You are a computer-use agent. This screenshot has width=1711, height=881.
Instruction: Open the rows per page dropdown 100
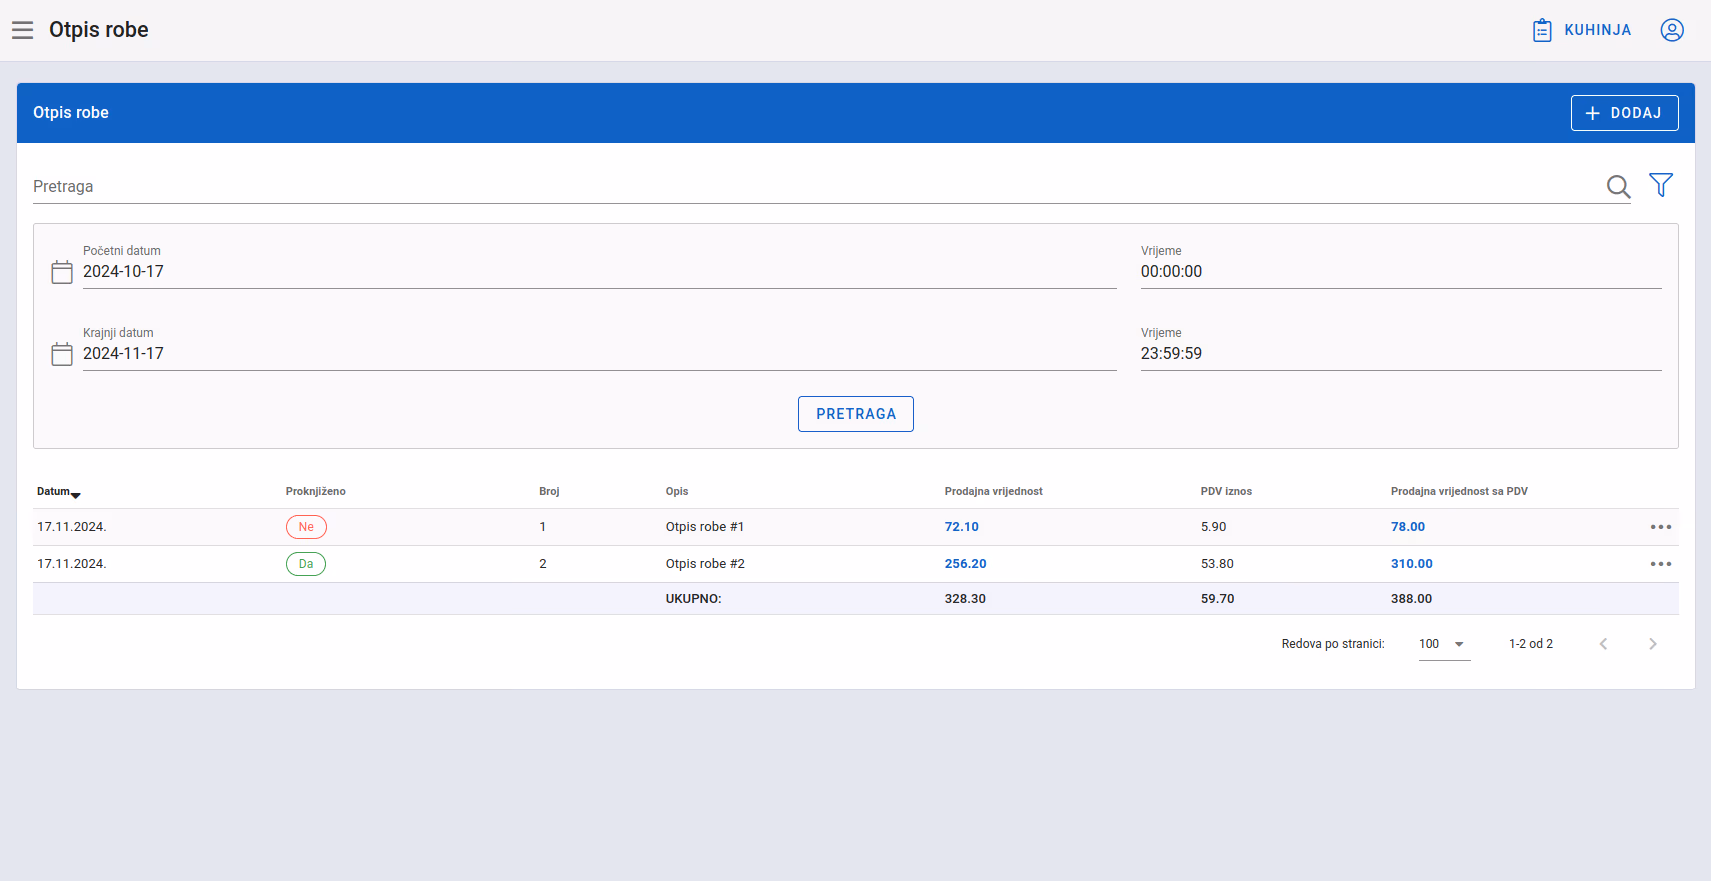click(x=1444, y=644)
